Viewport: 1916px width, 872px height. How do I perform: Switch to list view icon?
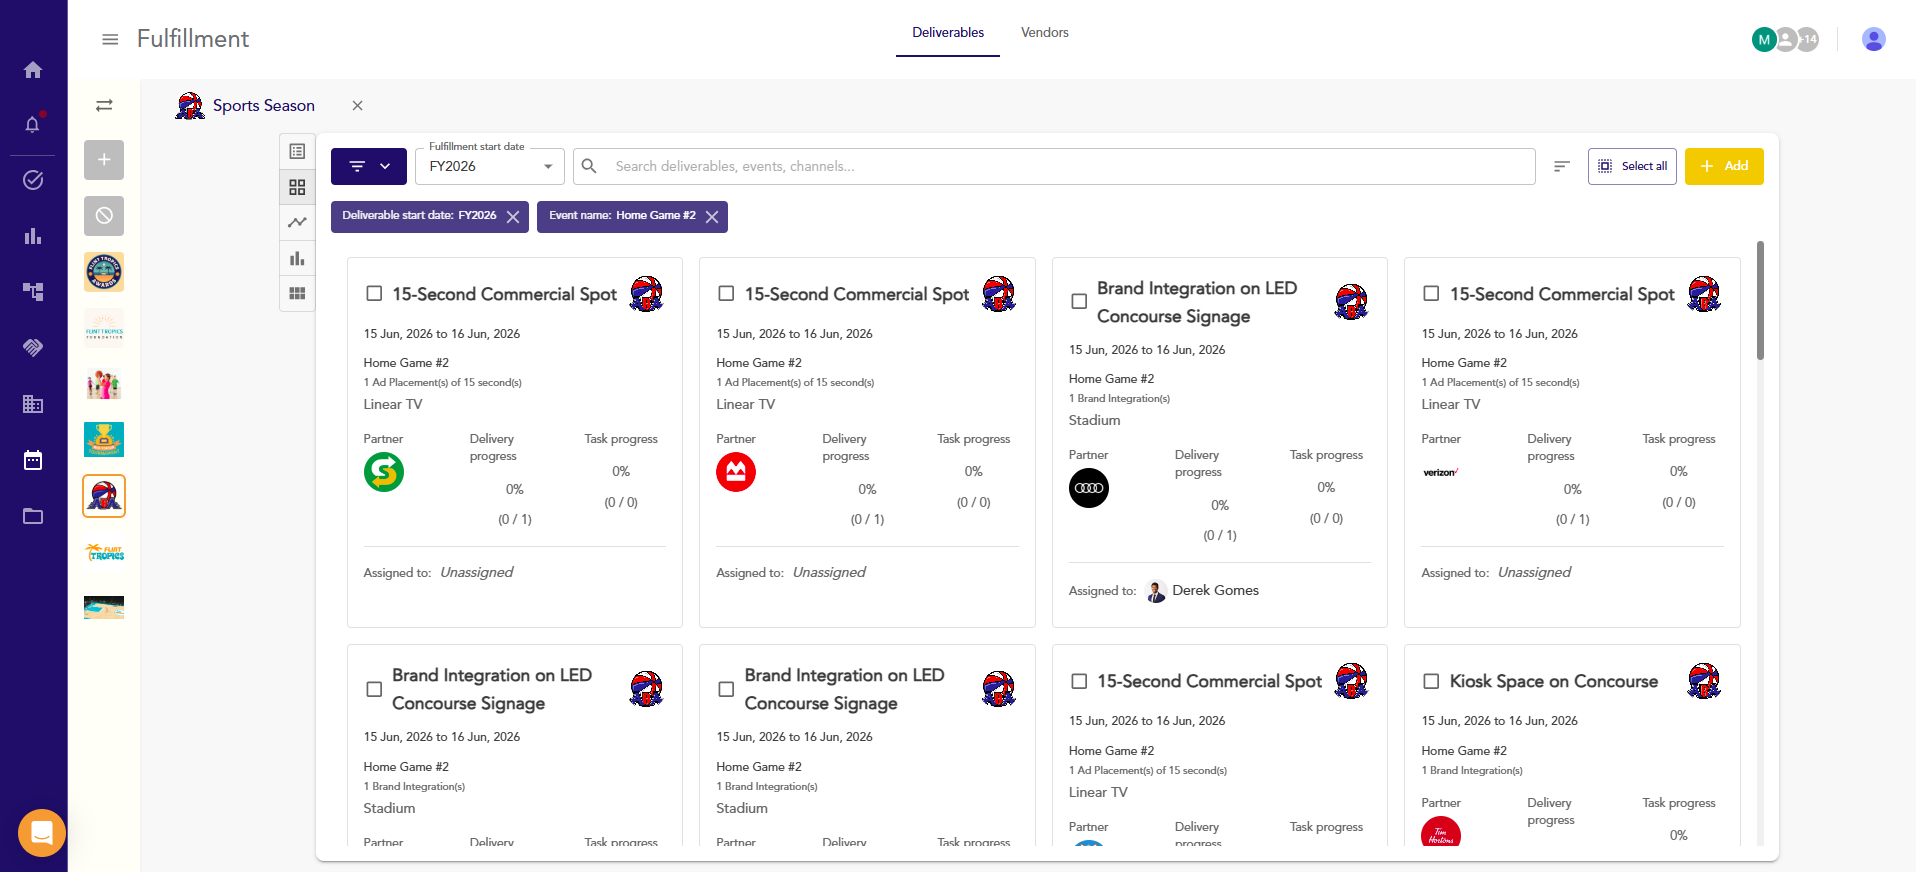[x=297, y=151]
